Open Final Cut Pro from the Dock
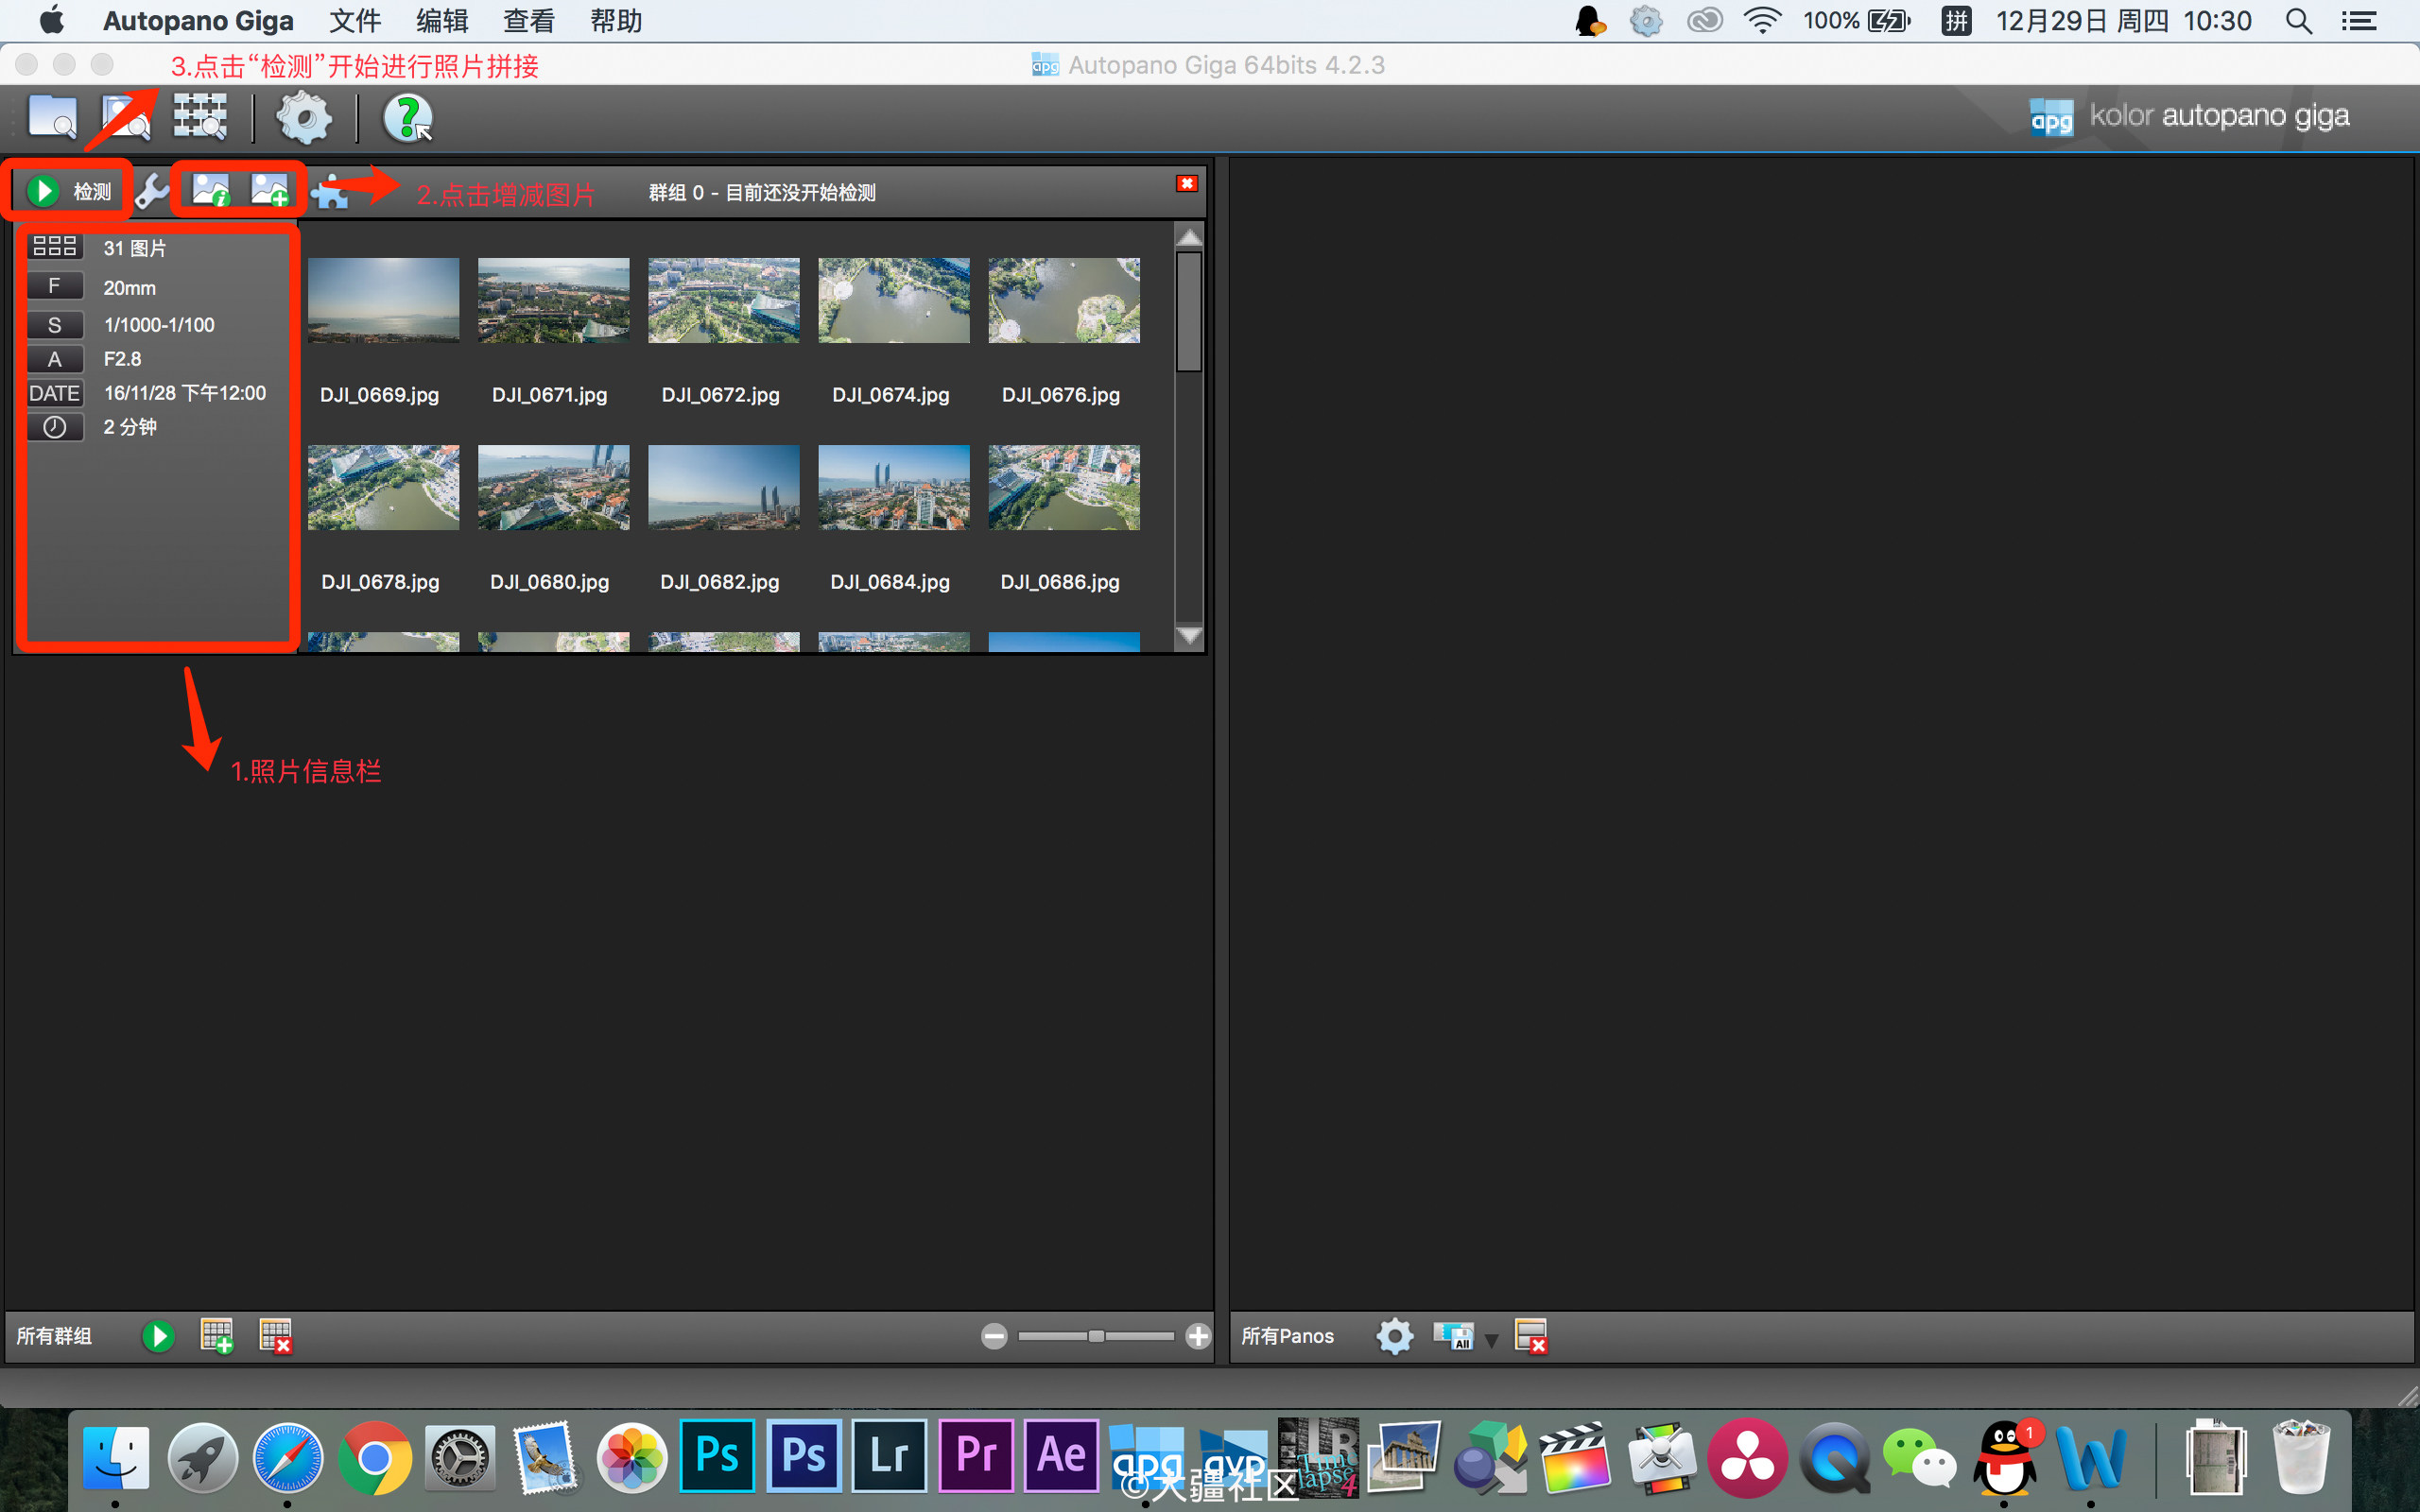This screenshot has height=1512, width=2420. [x=1575, y=1458]
